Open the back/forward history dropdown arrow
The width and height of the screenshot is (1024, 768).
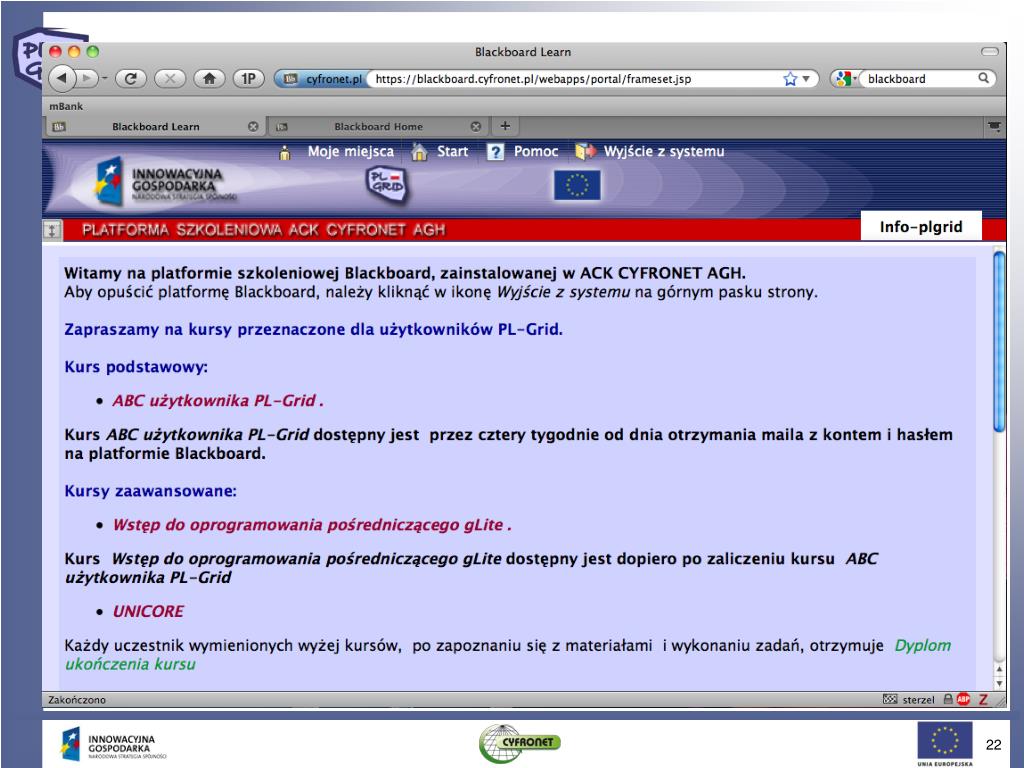[x=104, y=79]
